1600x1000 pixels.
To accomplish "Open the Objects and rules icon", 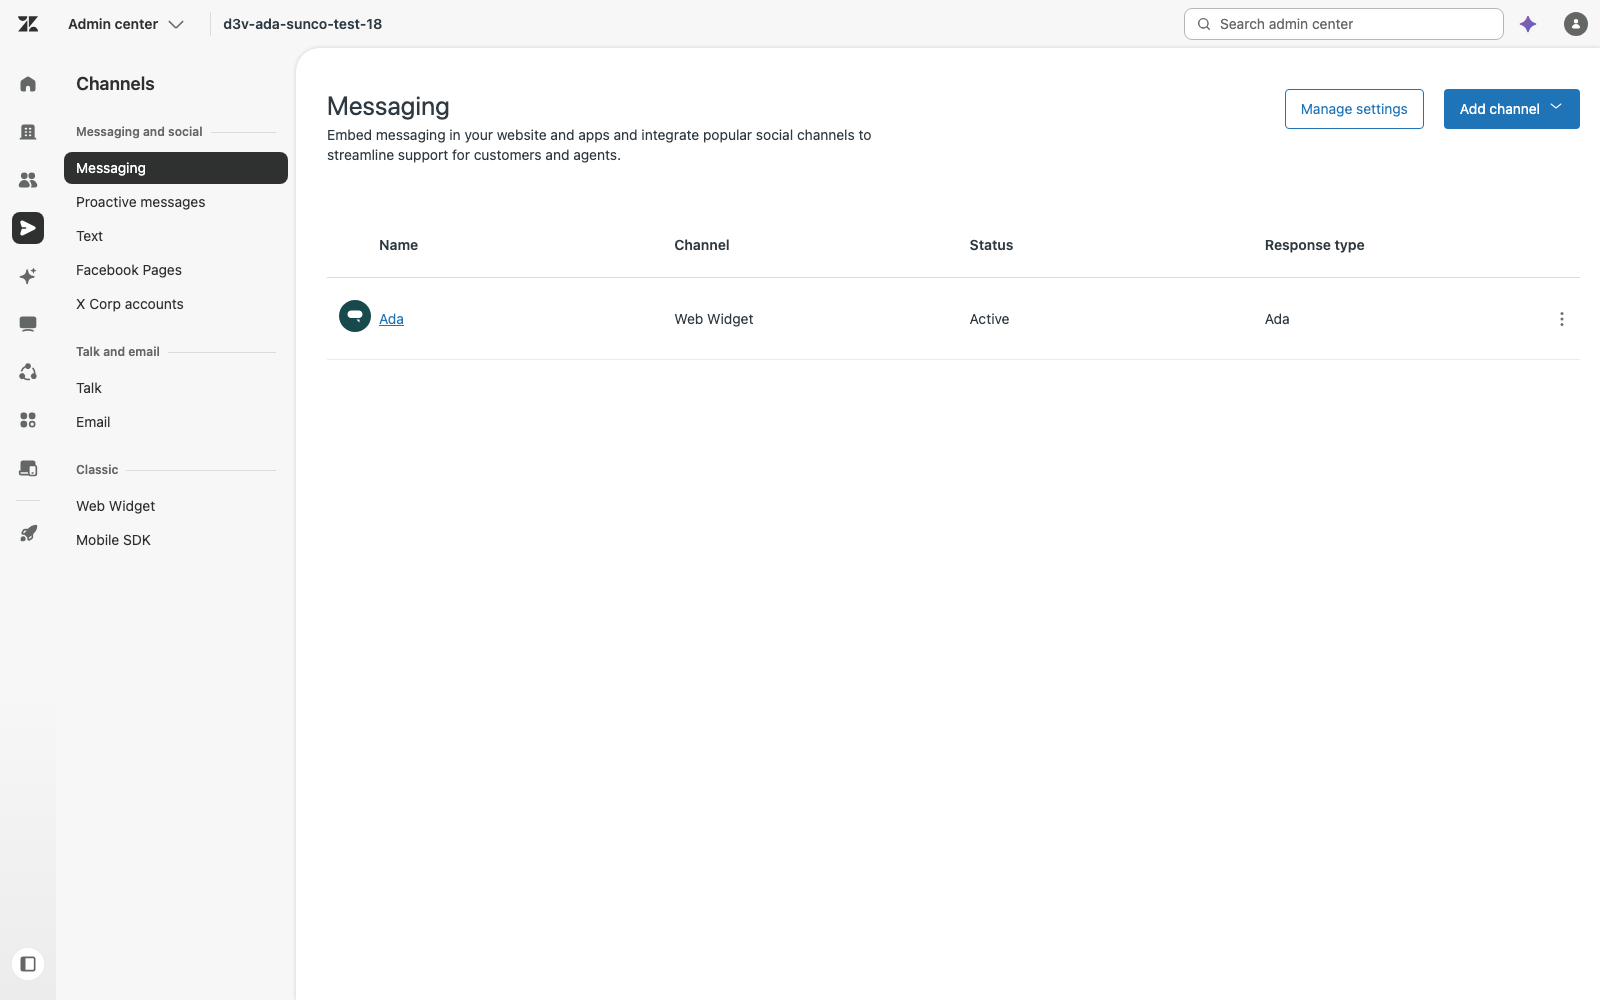I will pos(28,372).
